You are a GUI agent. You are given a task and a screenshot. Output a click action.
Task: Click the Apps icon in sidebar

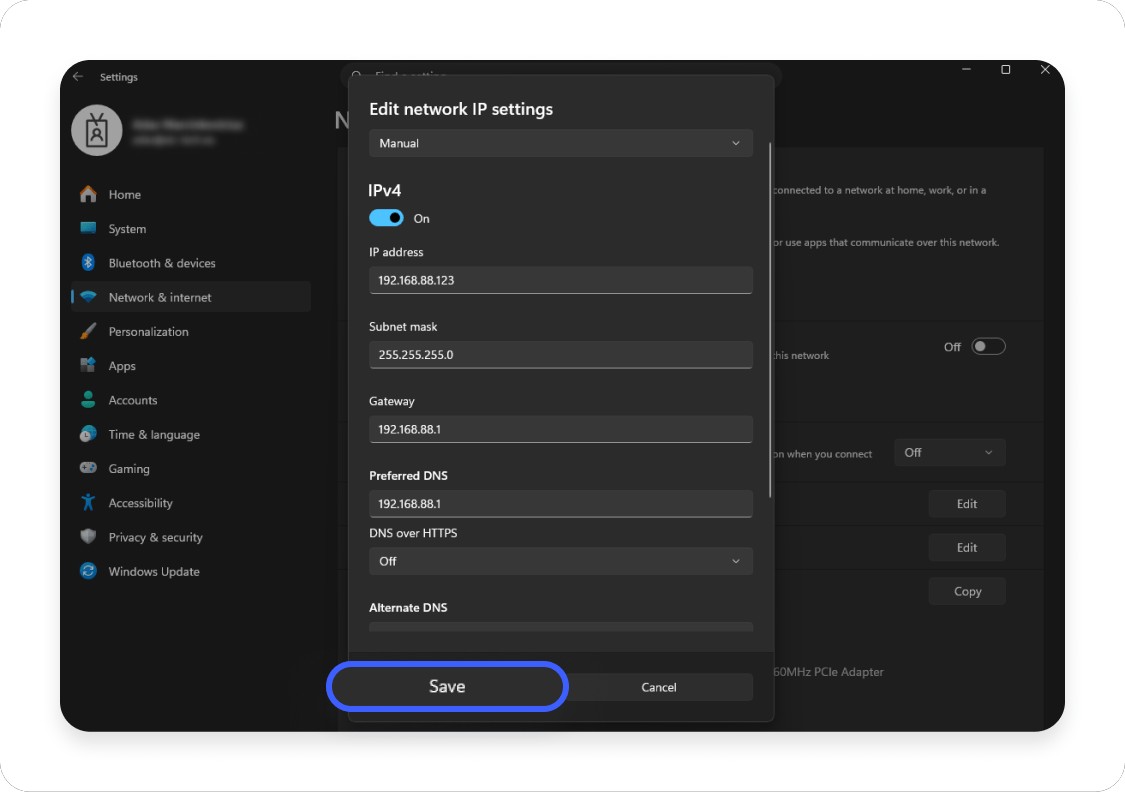click(88, 365)
